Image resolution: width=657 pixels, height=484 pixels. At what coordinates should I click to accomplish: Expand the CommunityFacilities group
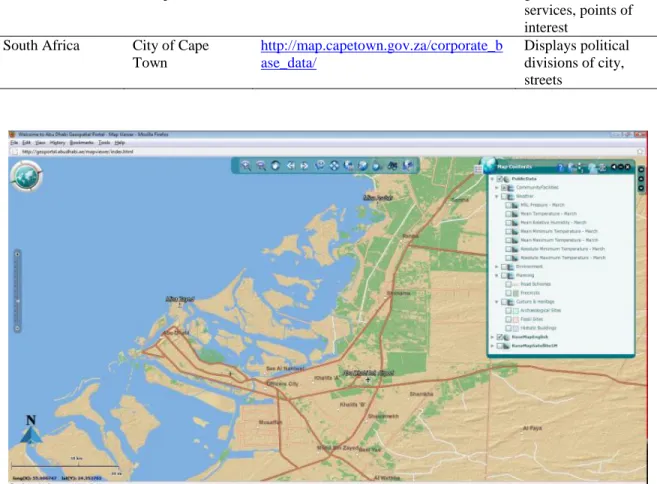(x=497, y=187)
